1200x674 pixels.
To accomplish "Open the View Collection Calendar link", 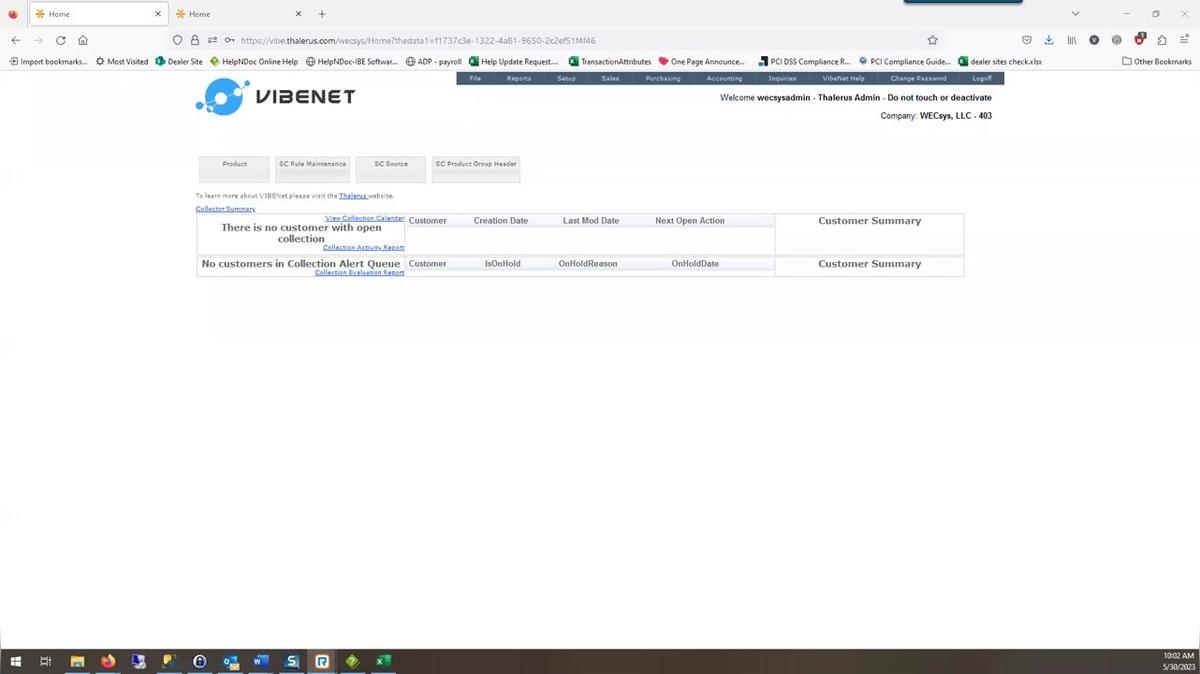I will tap(364, 218).
